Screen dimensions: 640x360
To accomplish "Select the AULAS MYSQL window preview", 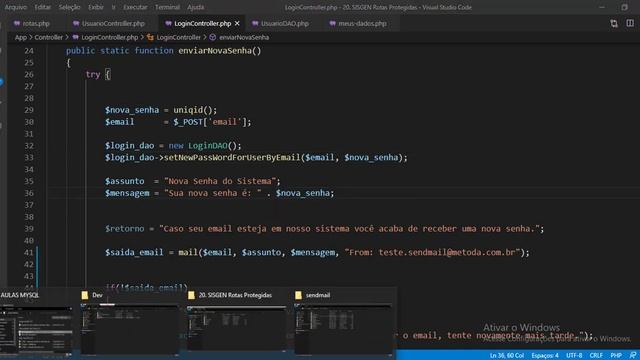I will [37, 322].
